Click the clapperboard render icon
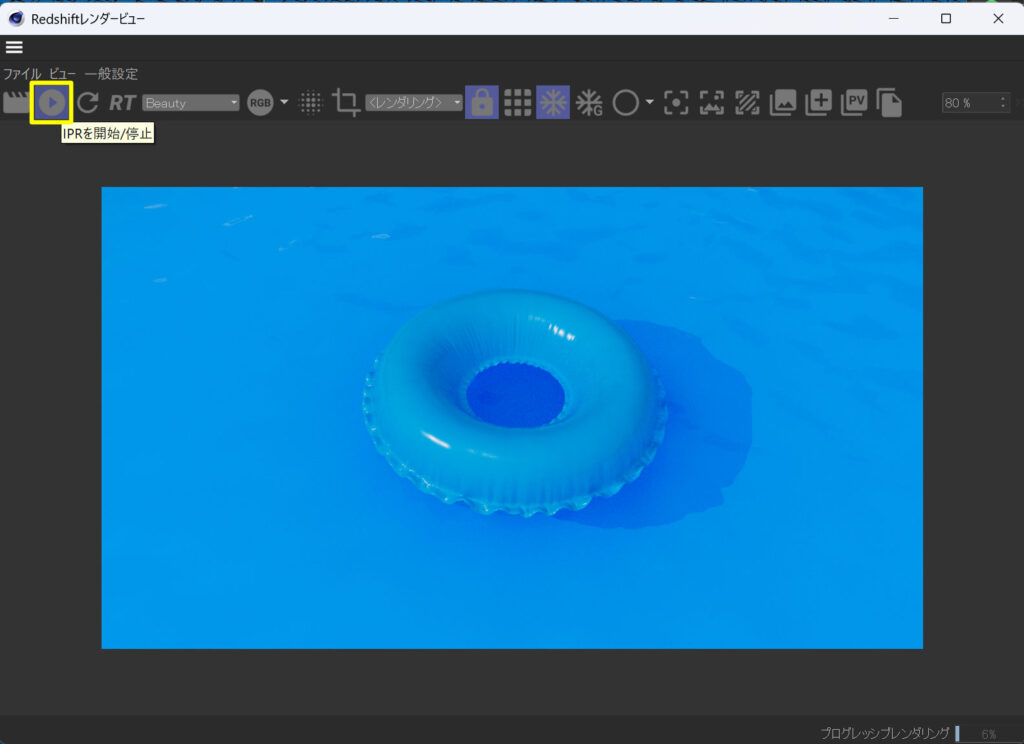1024x744 pixels. pos(16,103)
